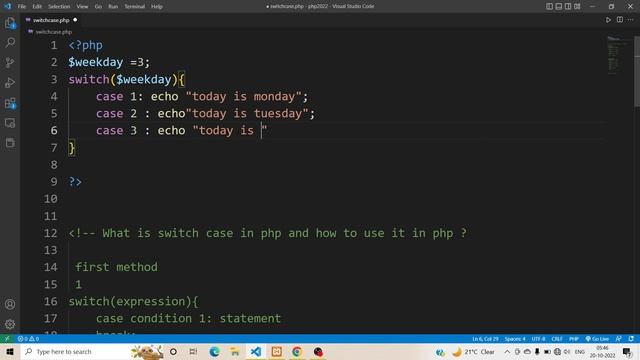Click the feedback icon in status bar
The image size is (640, 360).
[x=619, y=339]
